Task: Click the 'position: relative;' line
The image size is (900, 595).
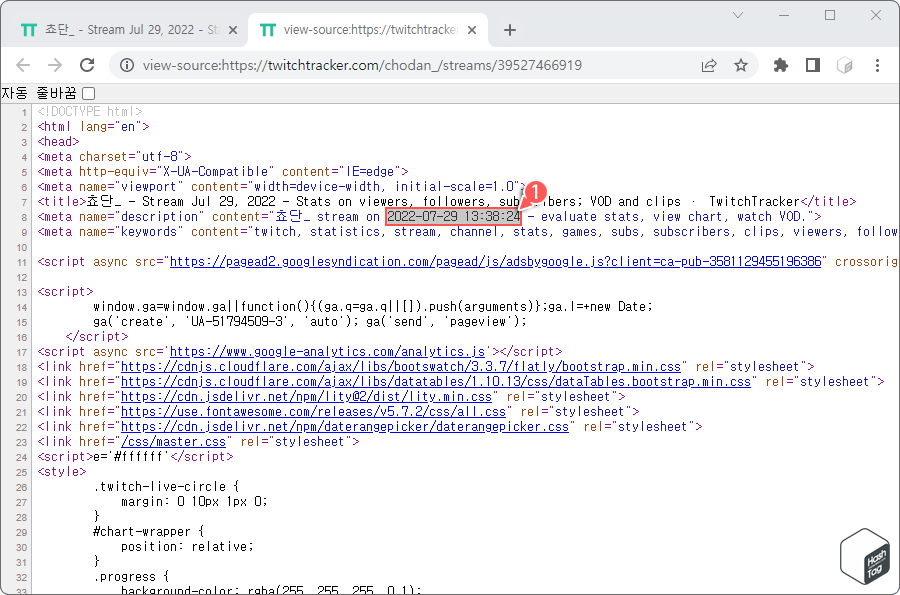Action: tap(187, 547)
